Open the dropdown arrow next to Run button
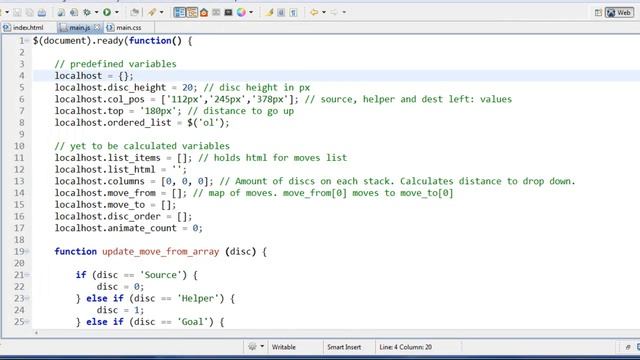 pos(117,13)
